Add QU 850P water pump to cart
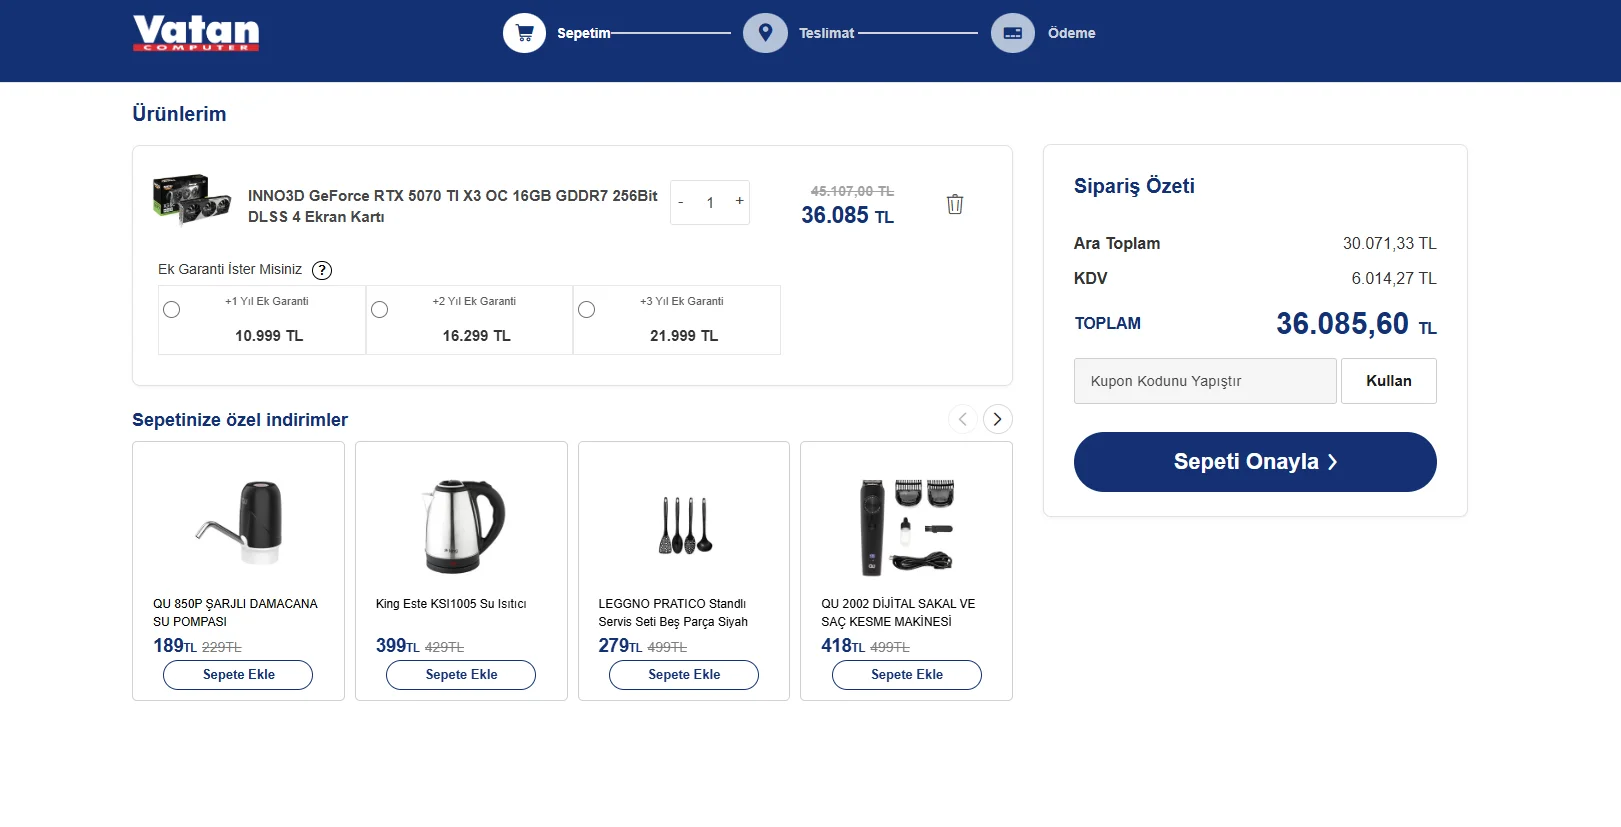 238,675
